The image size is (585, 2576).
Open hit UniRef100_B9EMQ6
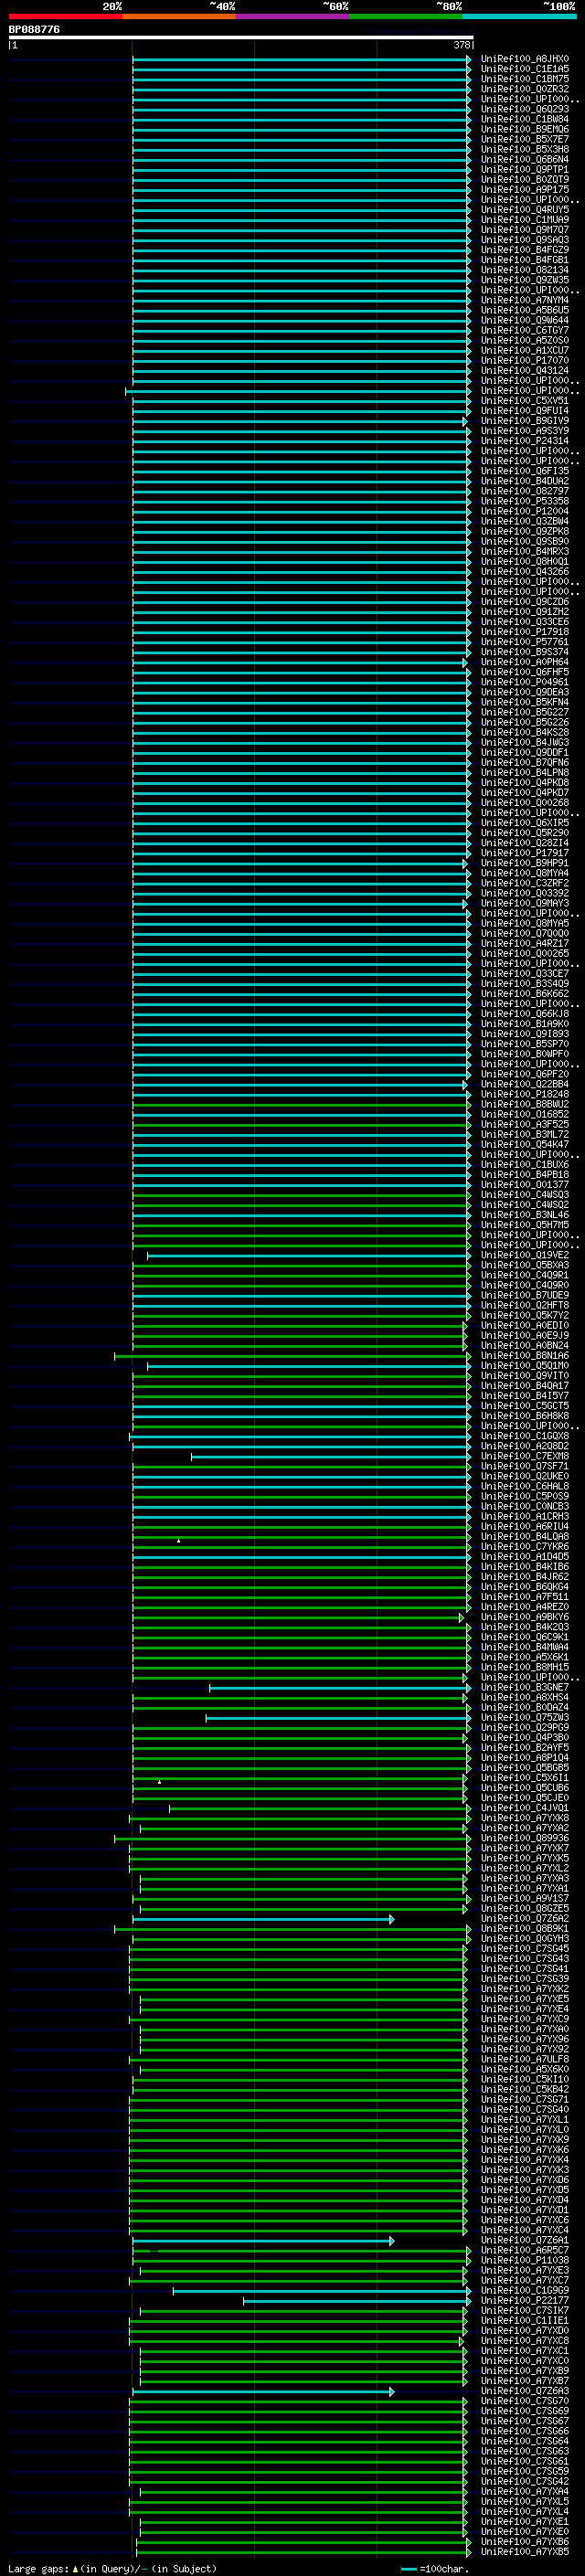point(525,129)
